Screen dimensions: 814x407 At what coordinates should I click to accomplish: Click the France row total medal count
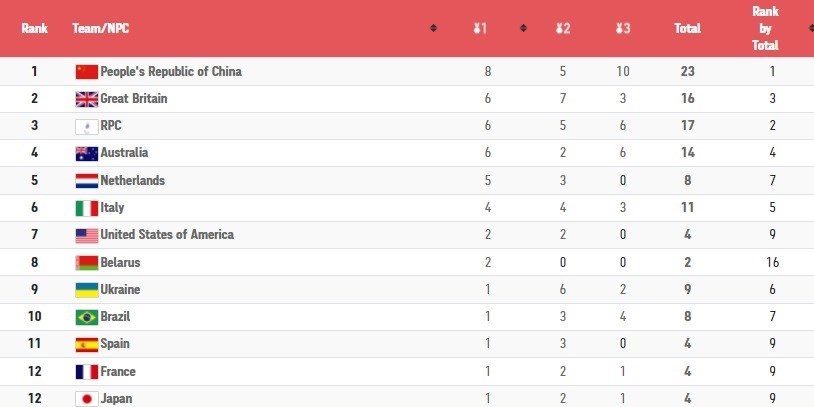click(x=687, y=371)
